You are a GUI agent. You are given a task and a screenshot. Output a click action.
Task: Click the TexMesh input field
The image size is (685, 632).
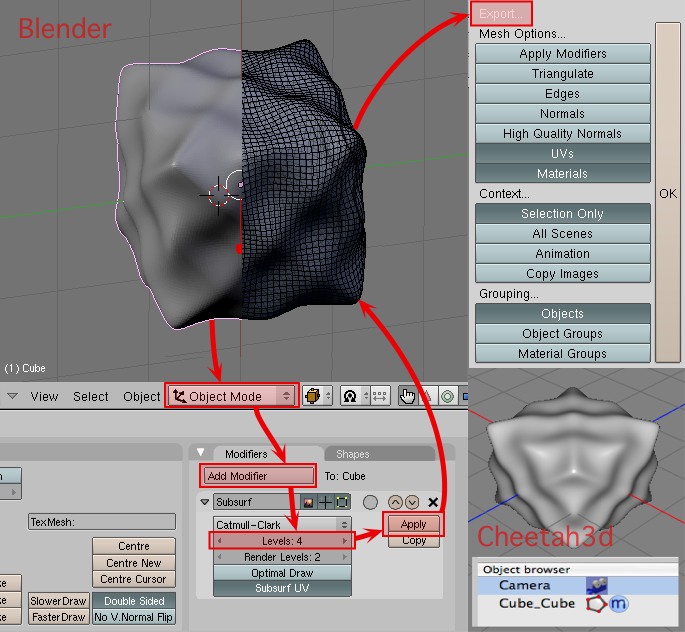(x=102, y=522)
